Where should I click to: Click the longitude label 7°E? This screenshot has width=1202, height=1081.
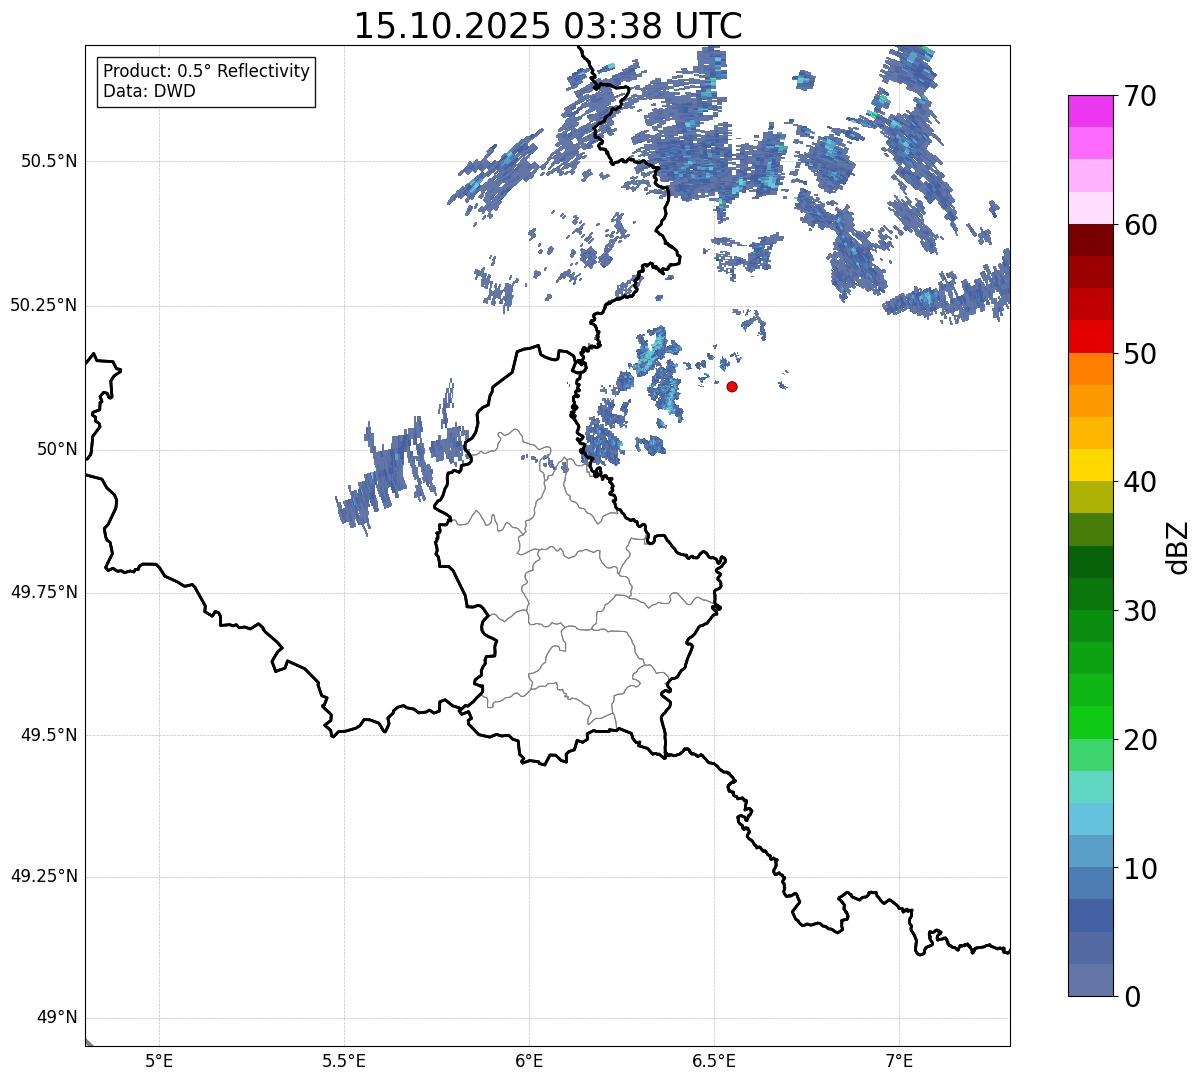(x=899, y=1061)
